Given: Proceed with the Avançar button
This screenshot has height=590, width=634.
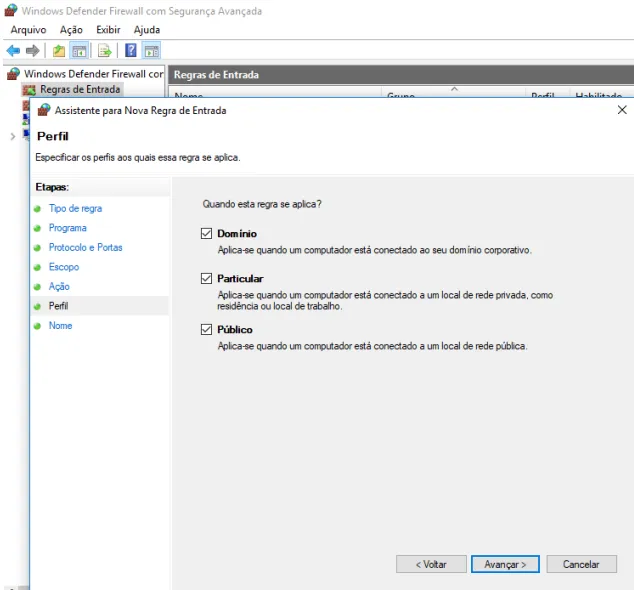Looking at the screenshot, I should tap(505, 564).
